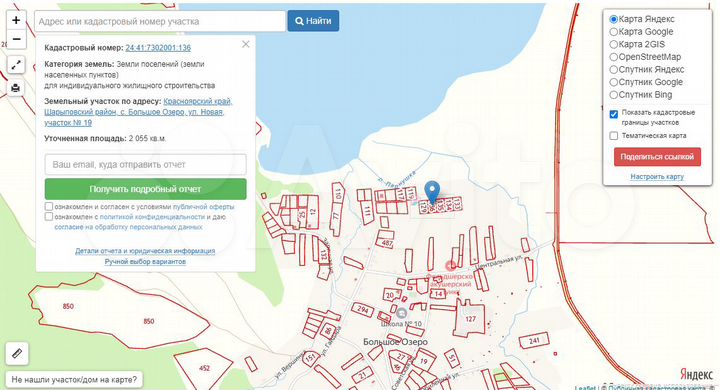Click the Школа № 10 map icon
The height and width of the screenshot is (390, 720).
coord(402,313)
